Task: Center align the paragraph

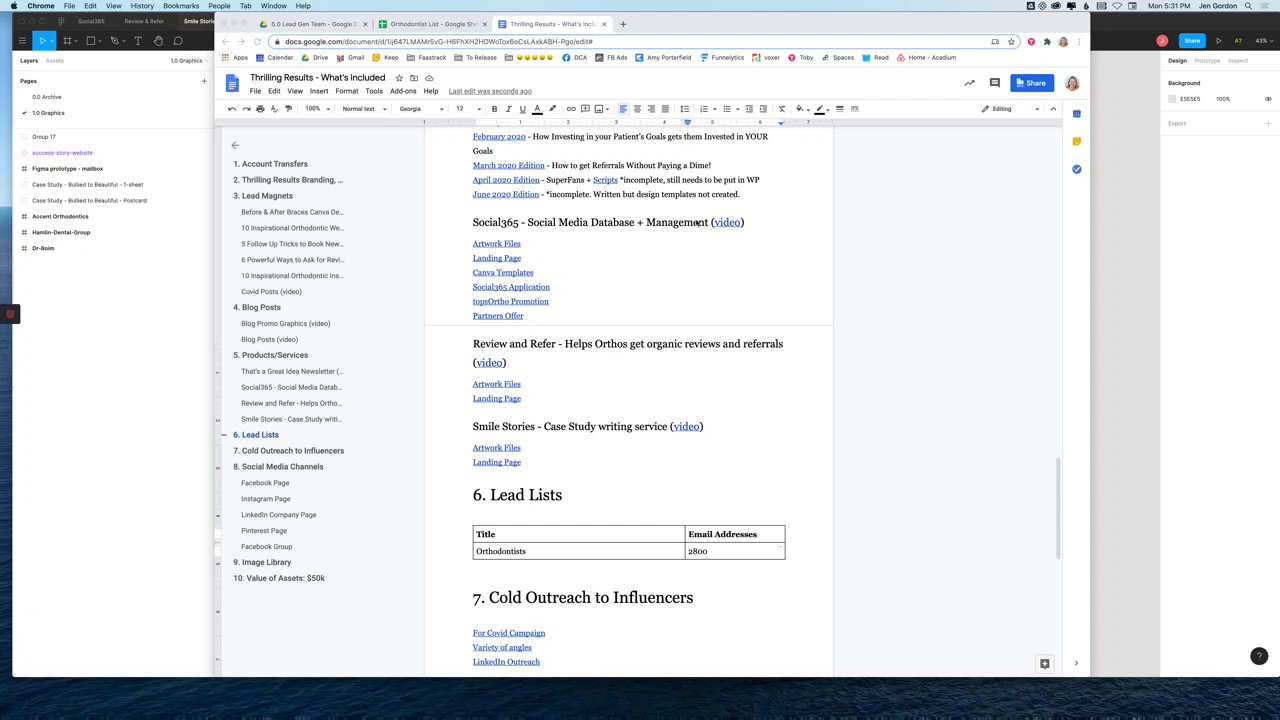Action: tap(637, 109)
